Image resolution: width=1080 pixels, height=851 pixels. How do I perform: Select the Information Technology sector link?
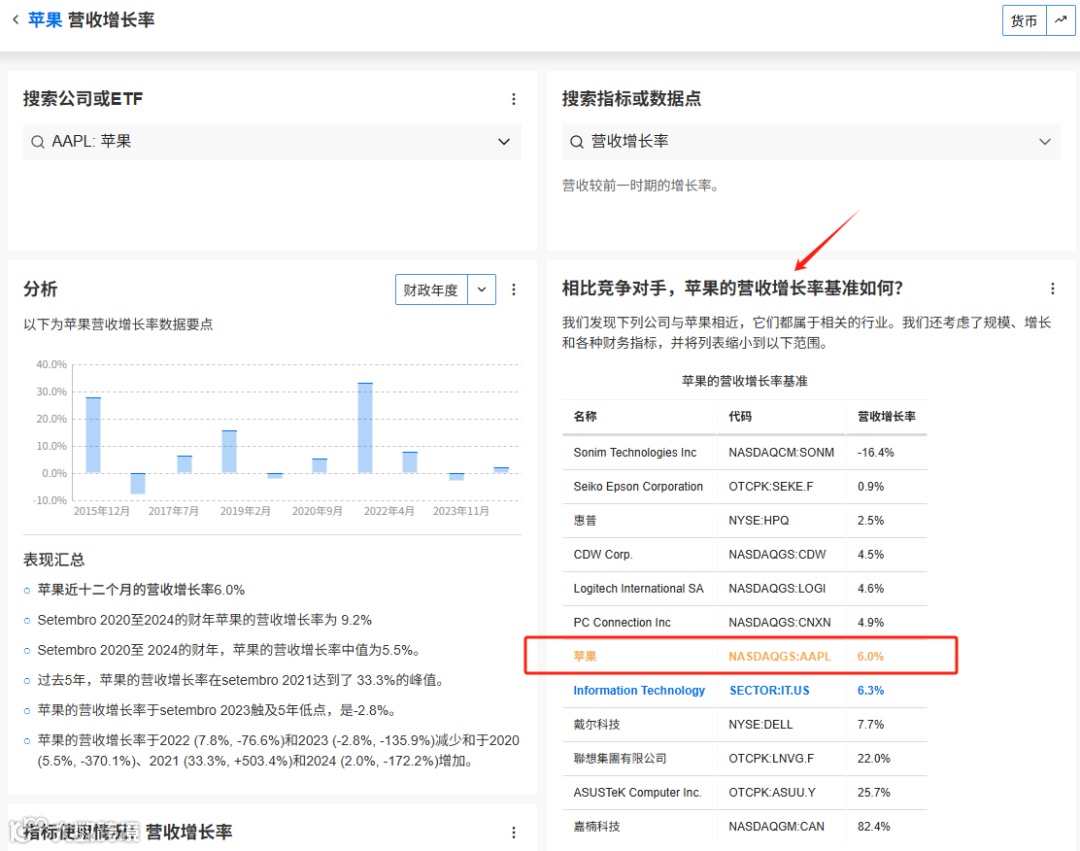click(x=638, y=691)
